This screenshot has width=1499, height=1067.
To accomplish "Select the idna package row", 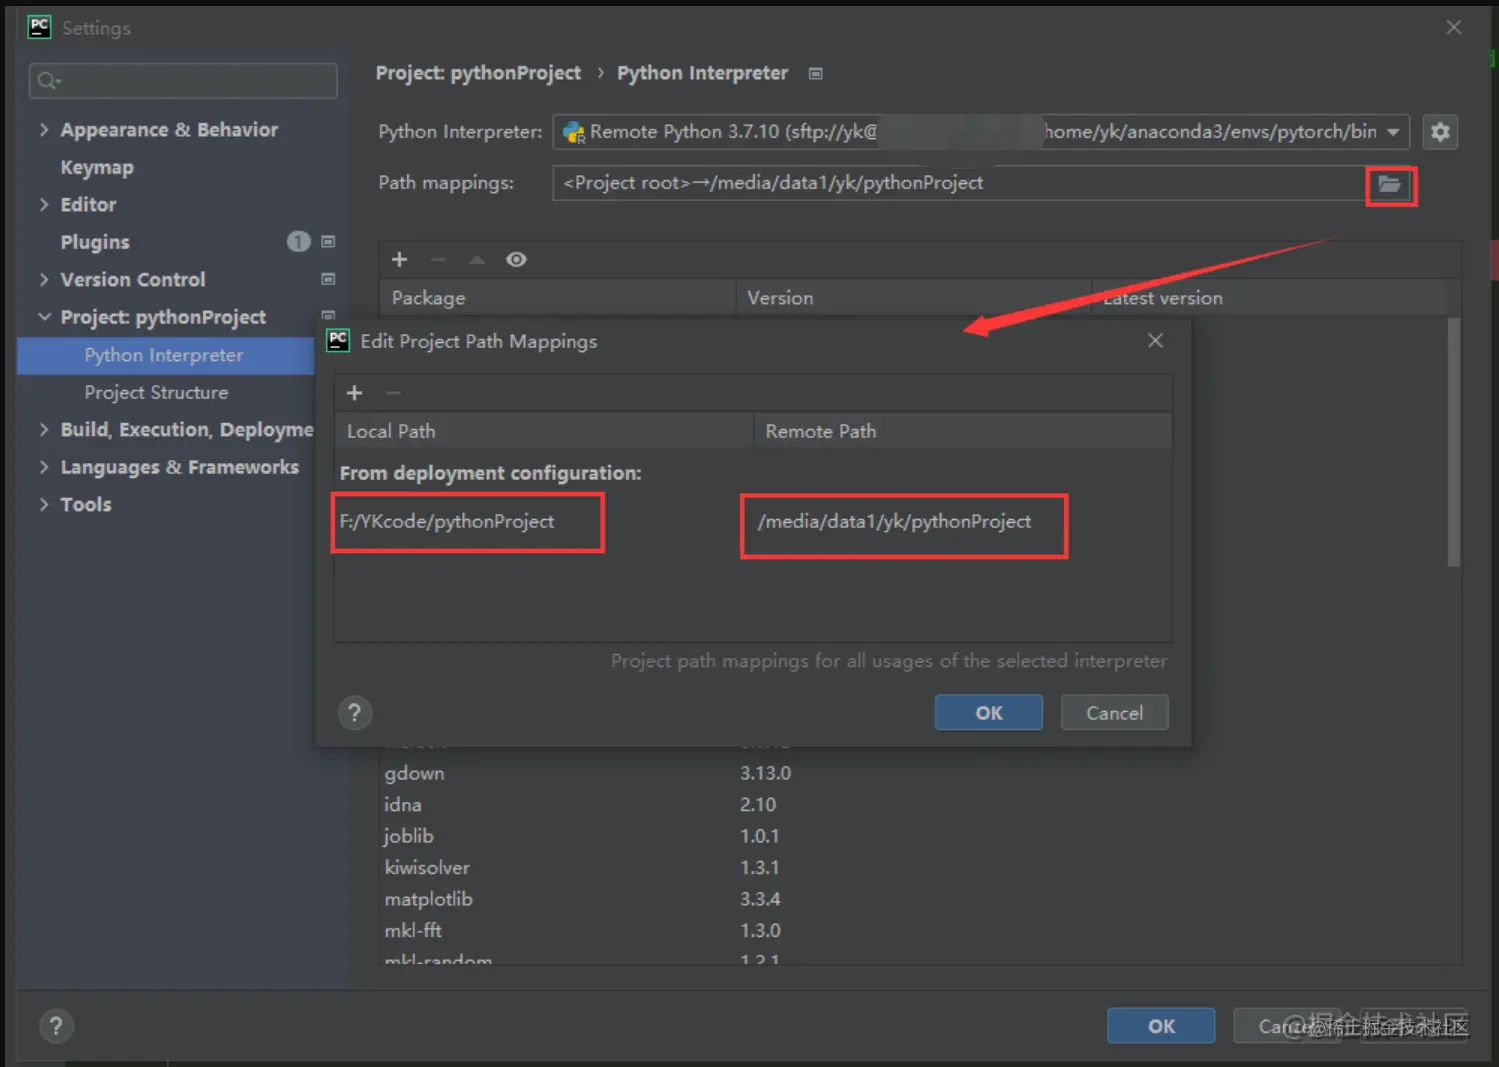I will [912, 804].
